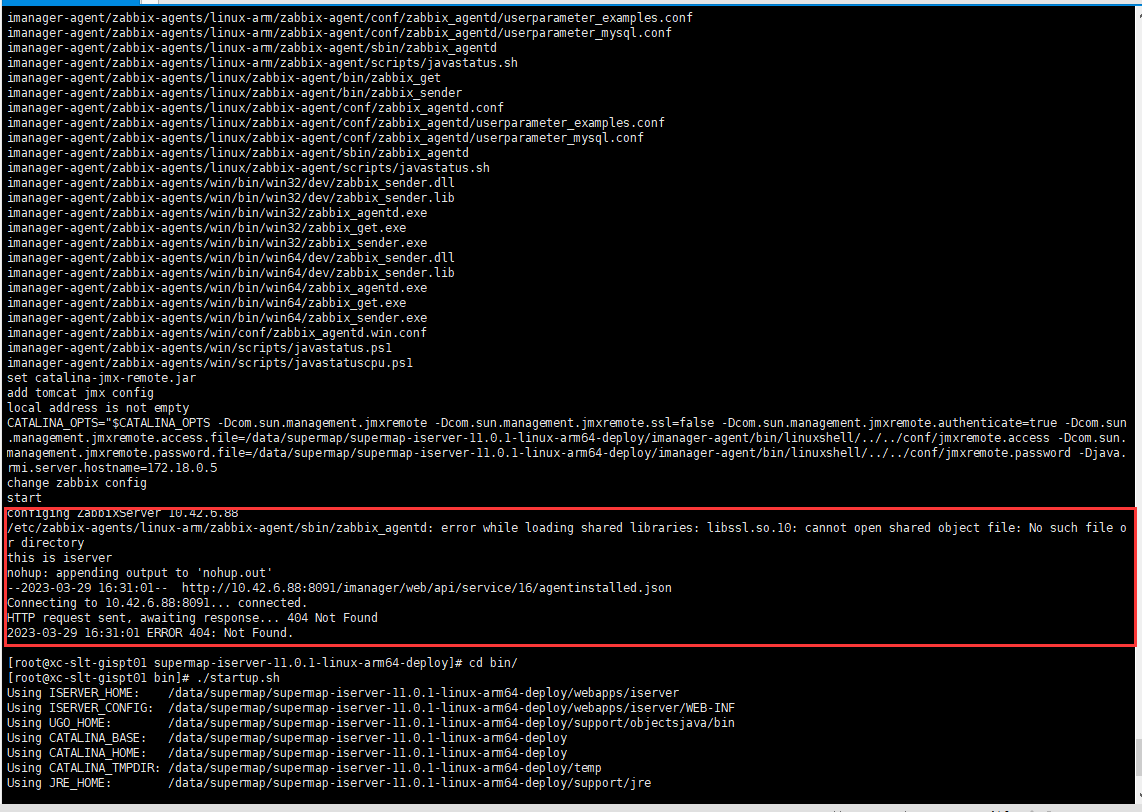The width and height of the screenshot is (1142, 812).
Task: Click the line 'change zabbix config'
Action: (76, 483)
